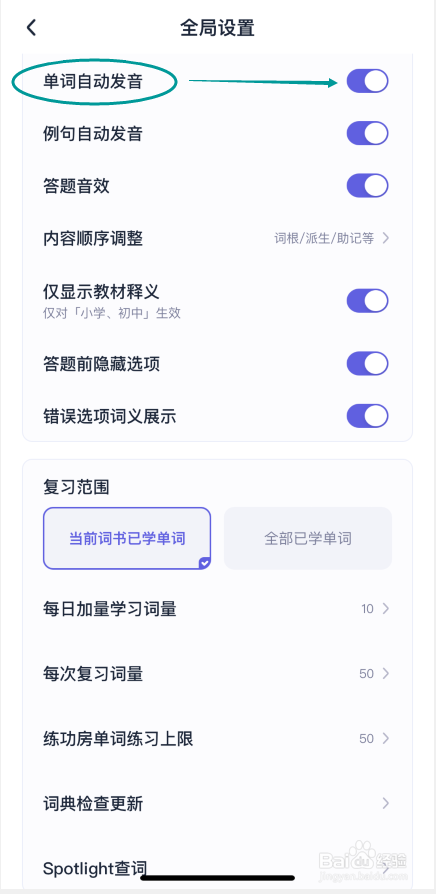Expand 练功房单词练习上限 chevron
Image resolution: width=436 pixels, height=894 pixels.
click(386, 739)
